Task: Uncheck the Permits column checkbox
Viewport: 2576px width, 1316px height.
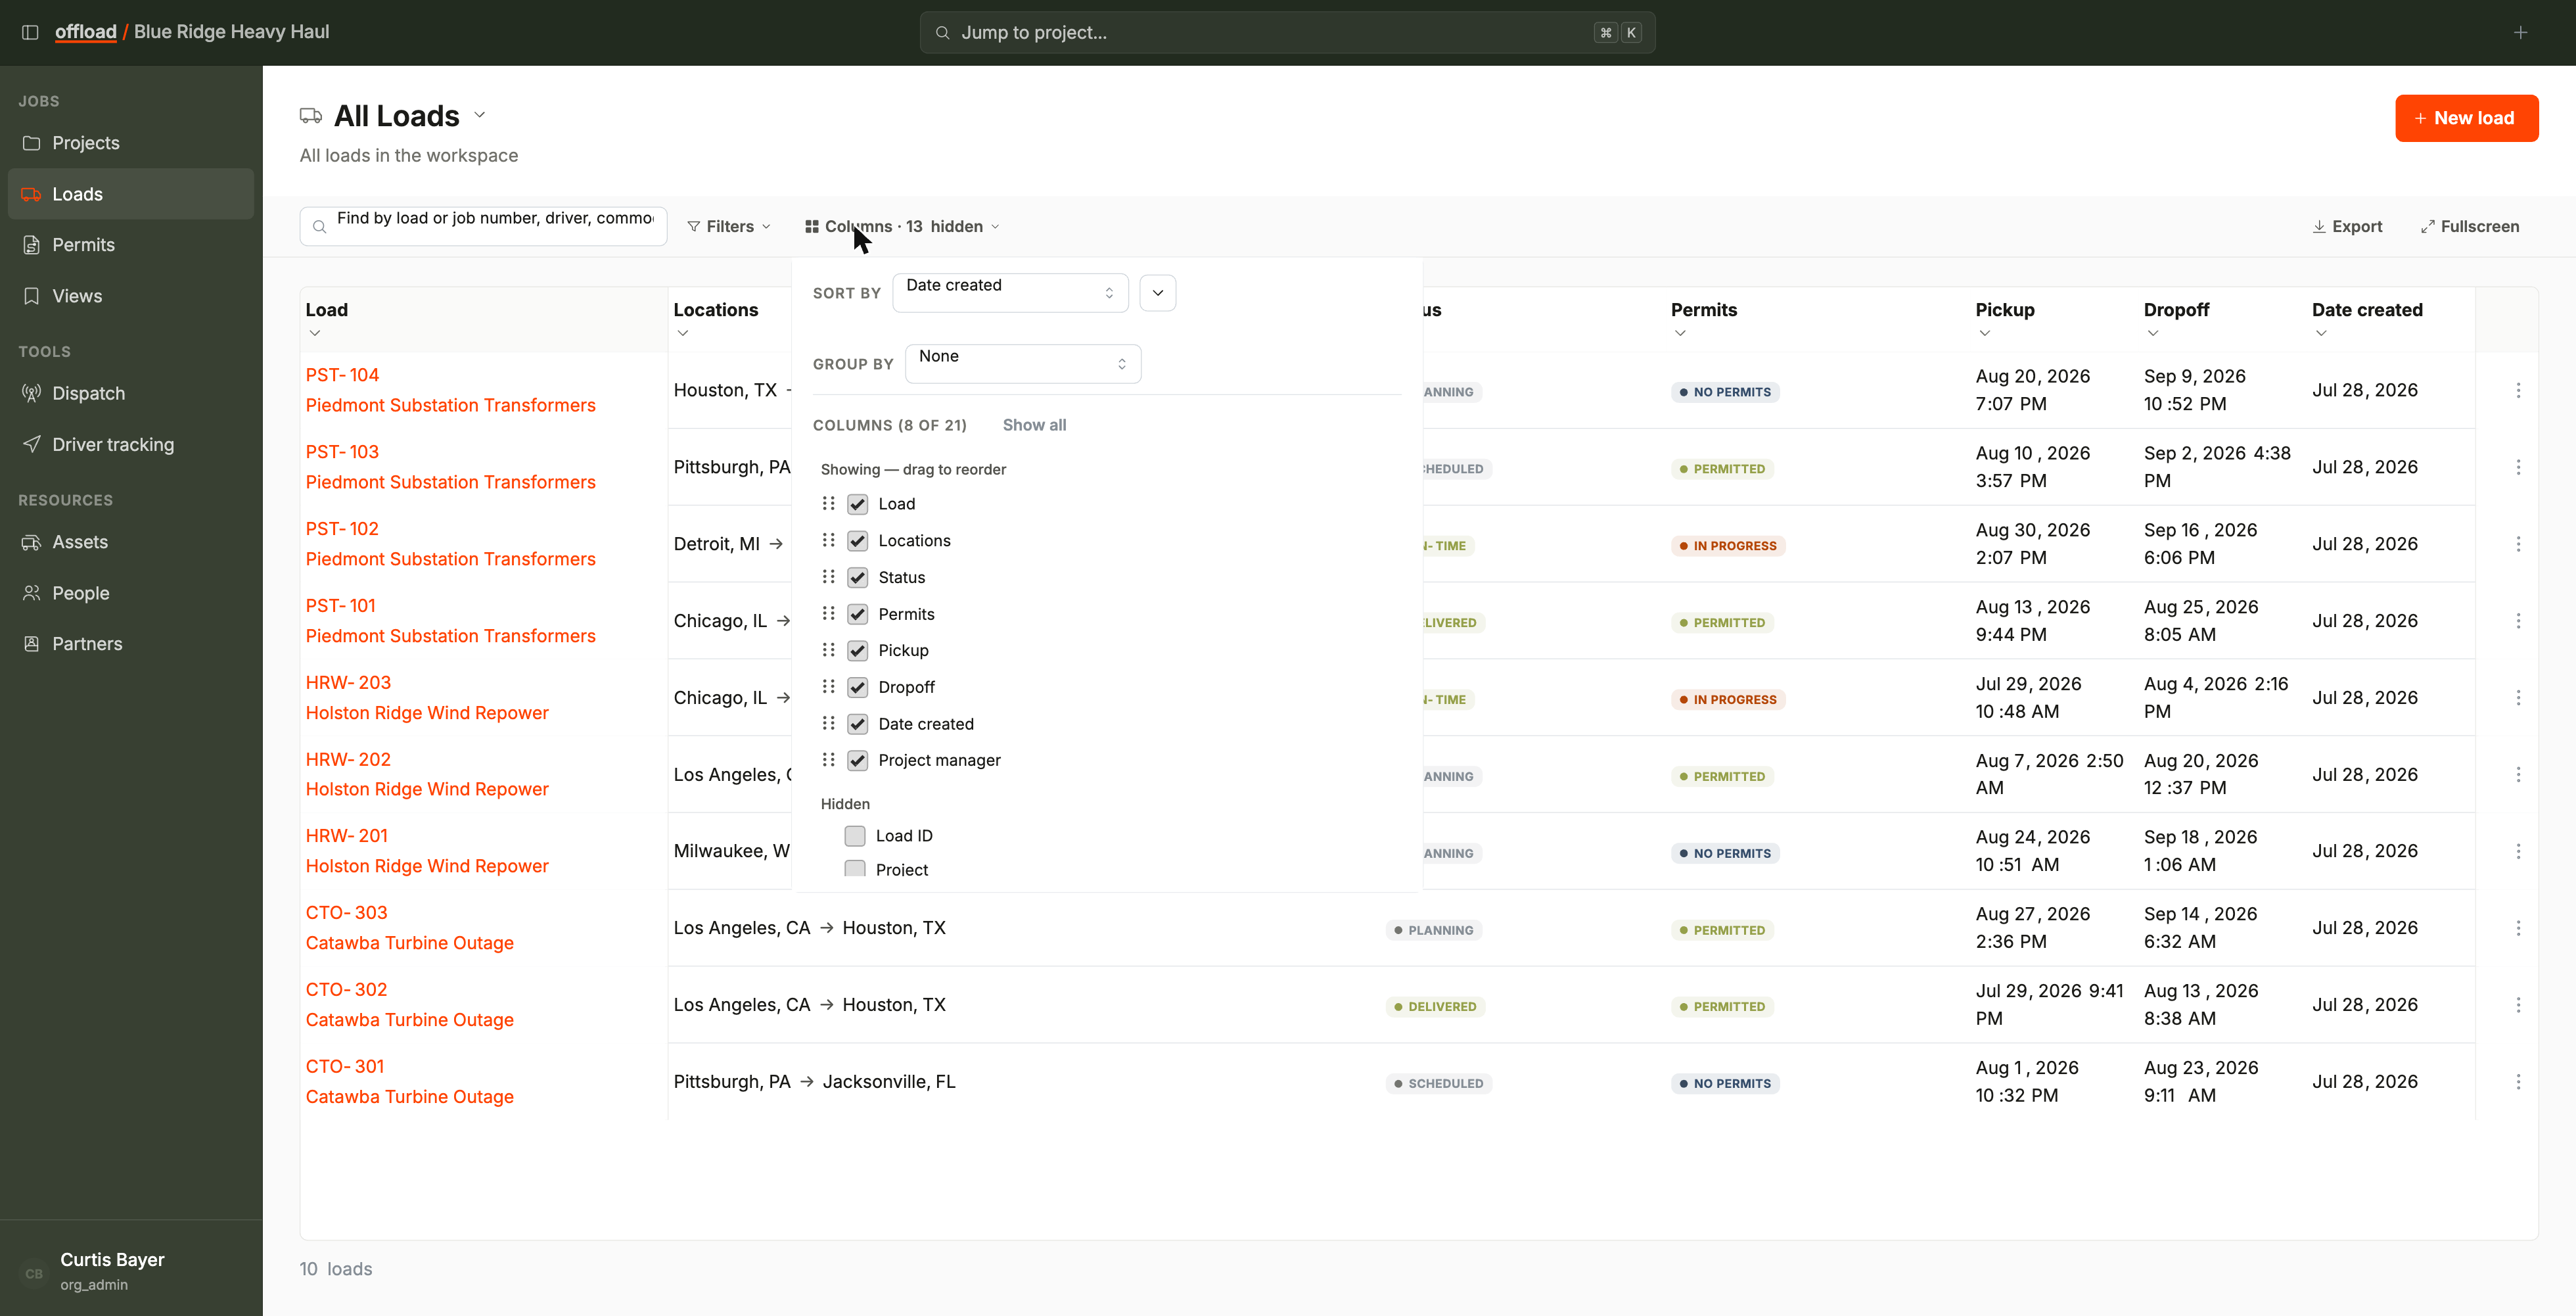Action: tap(857, 614)
